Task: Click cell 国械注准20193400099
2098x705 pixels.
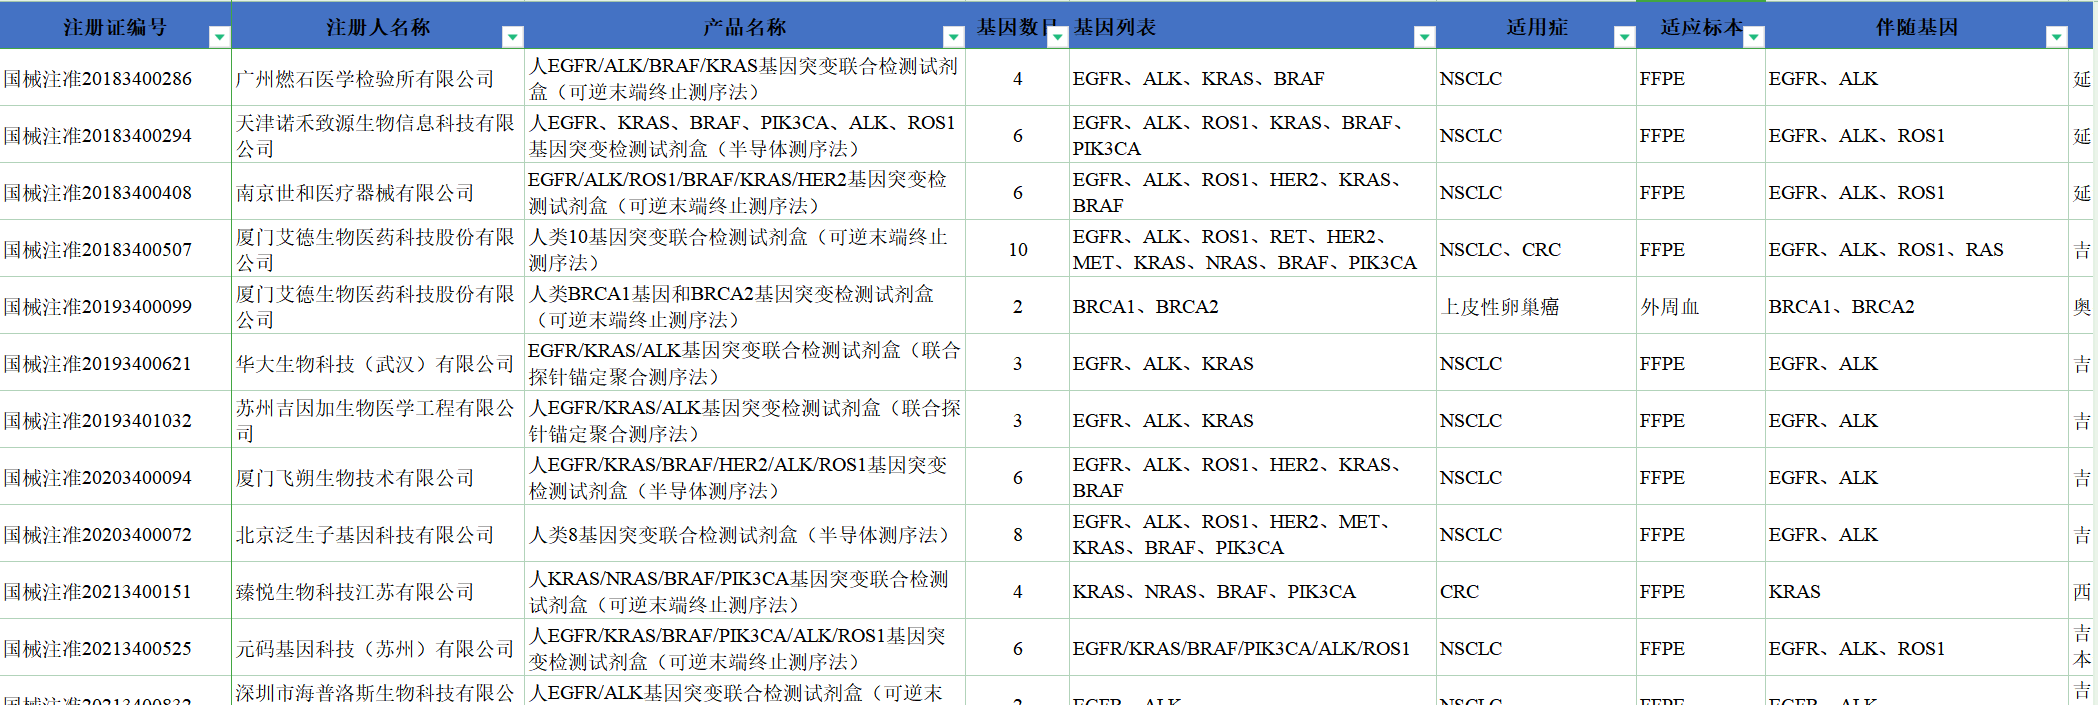Action: [x=116, y=306]
